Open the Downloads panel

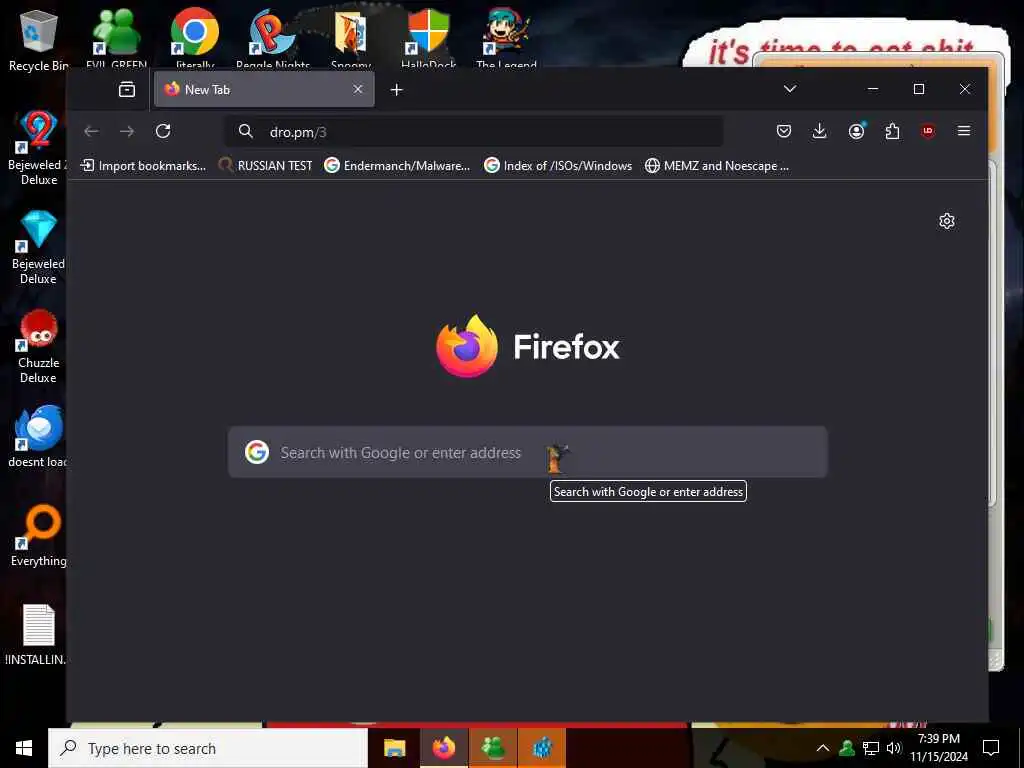[x=819, y=131]
